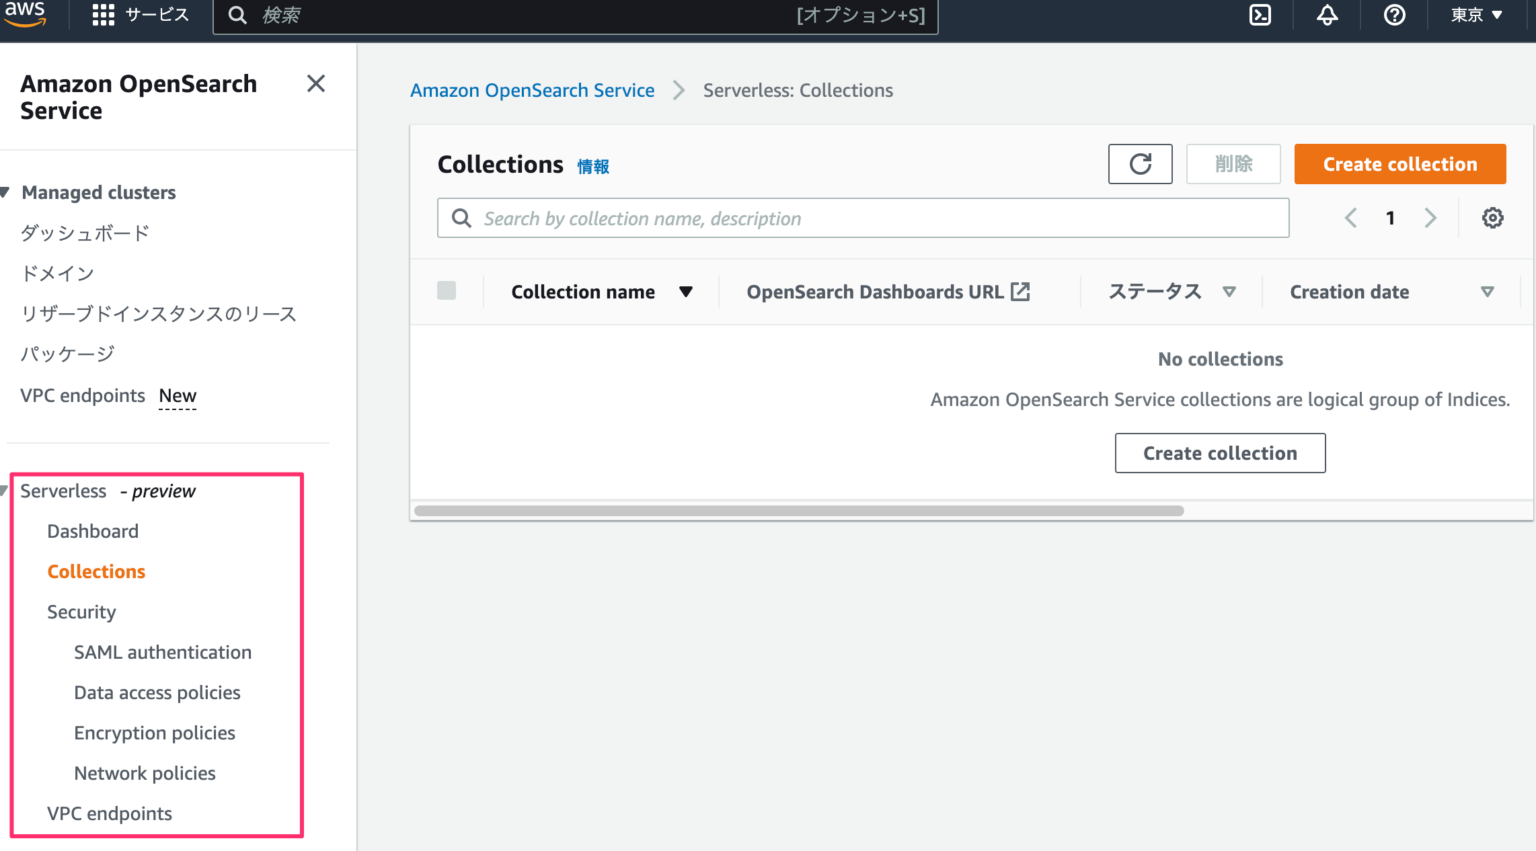Launch AWS CloudShell from the top bar
This screenshot has height=851, width=1536.
pos(1259,15)
